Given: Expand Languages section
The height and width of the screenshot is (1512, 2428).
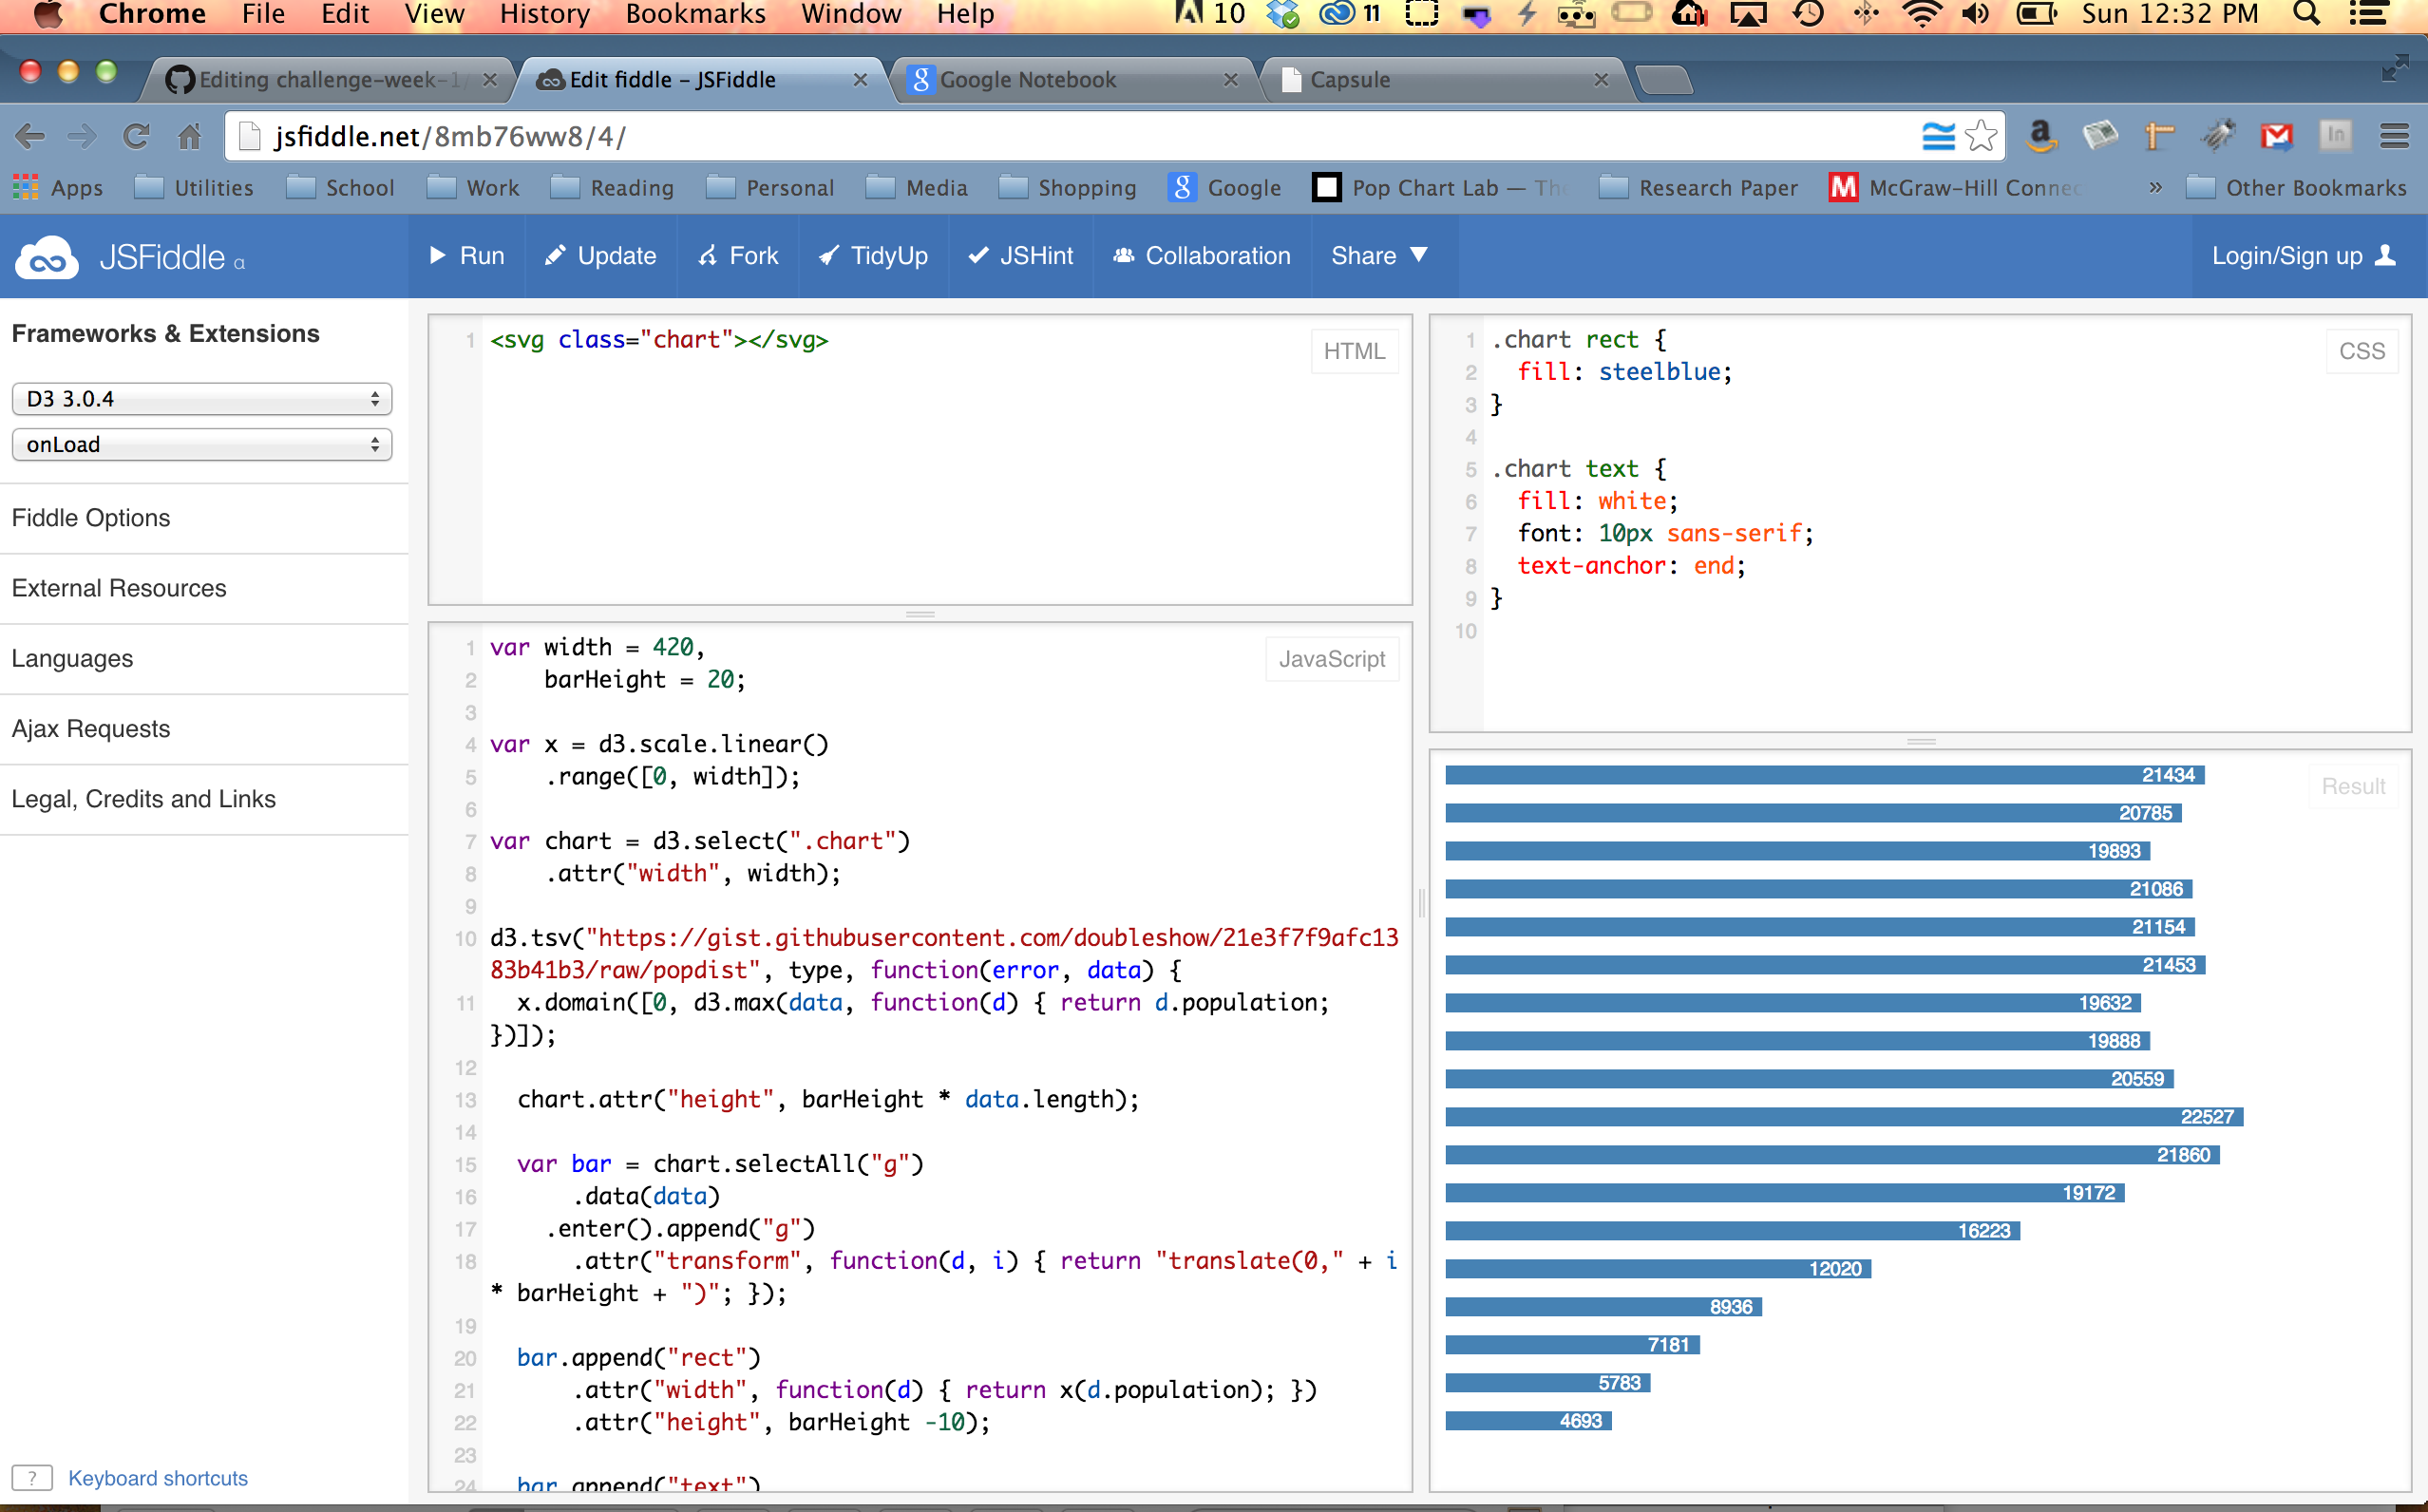Looking at the screenshot, I should click(204, 658).
